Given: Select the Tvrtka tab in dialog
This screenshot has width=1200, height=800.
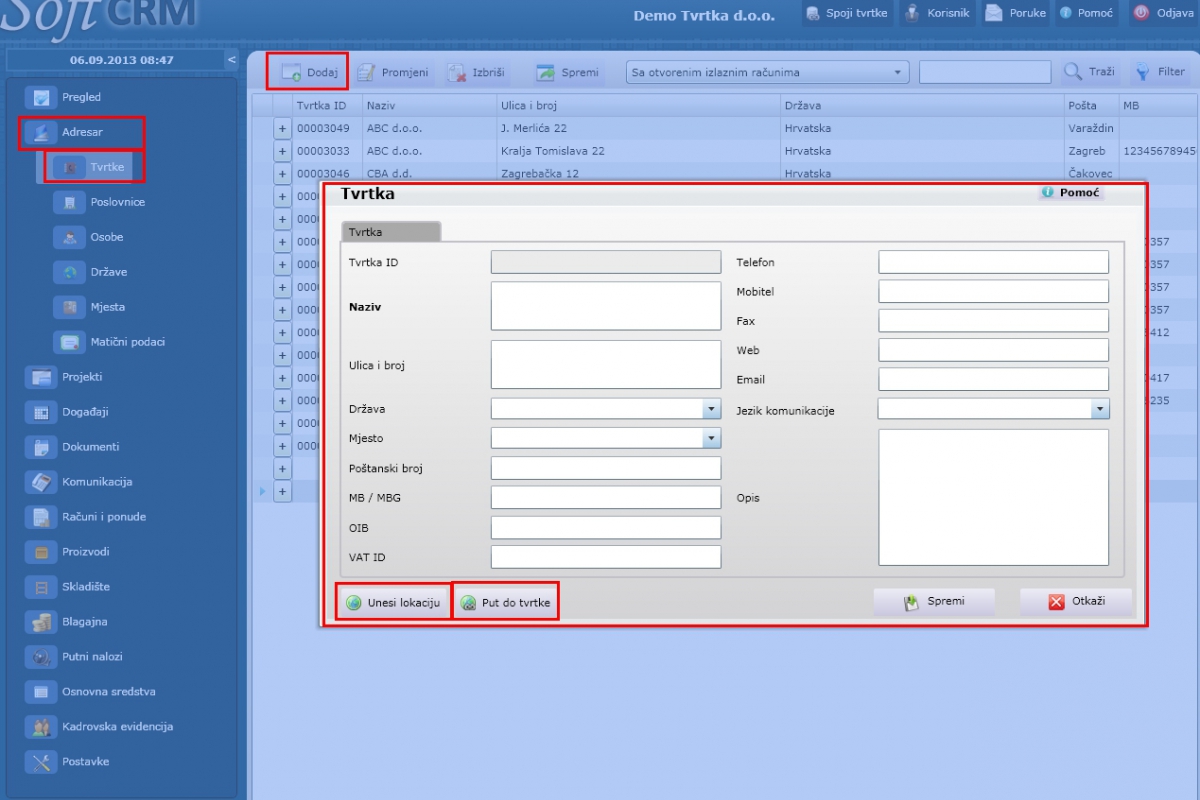Looking at the screenshot, I should click(x=390, y=231).
